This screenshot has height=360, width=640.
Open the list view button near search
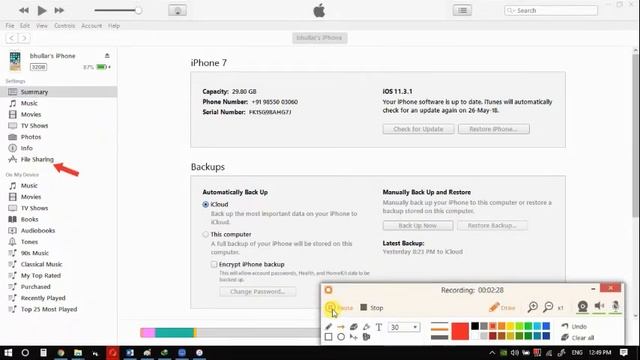pyautogui.click(x=462, y=10)
